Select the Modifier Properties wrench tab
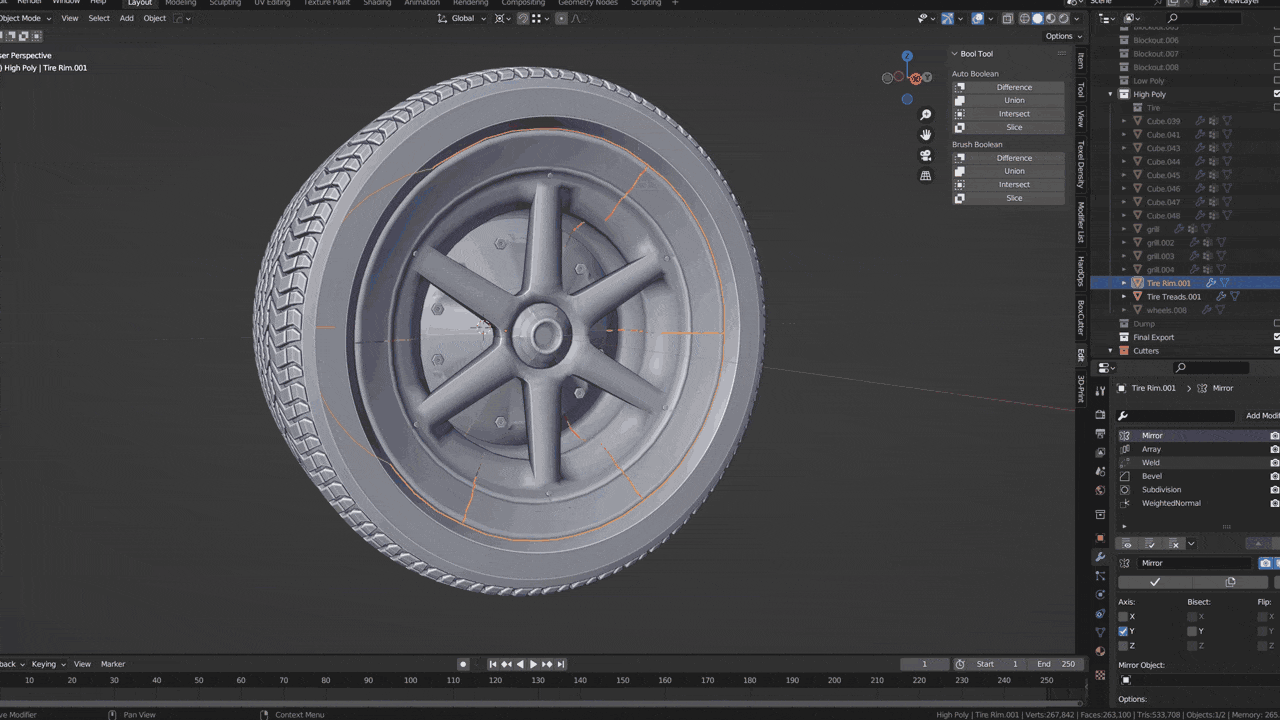The height and width of the screenshot is (720, 1280). (x=1100, y=557)
